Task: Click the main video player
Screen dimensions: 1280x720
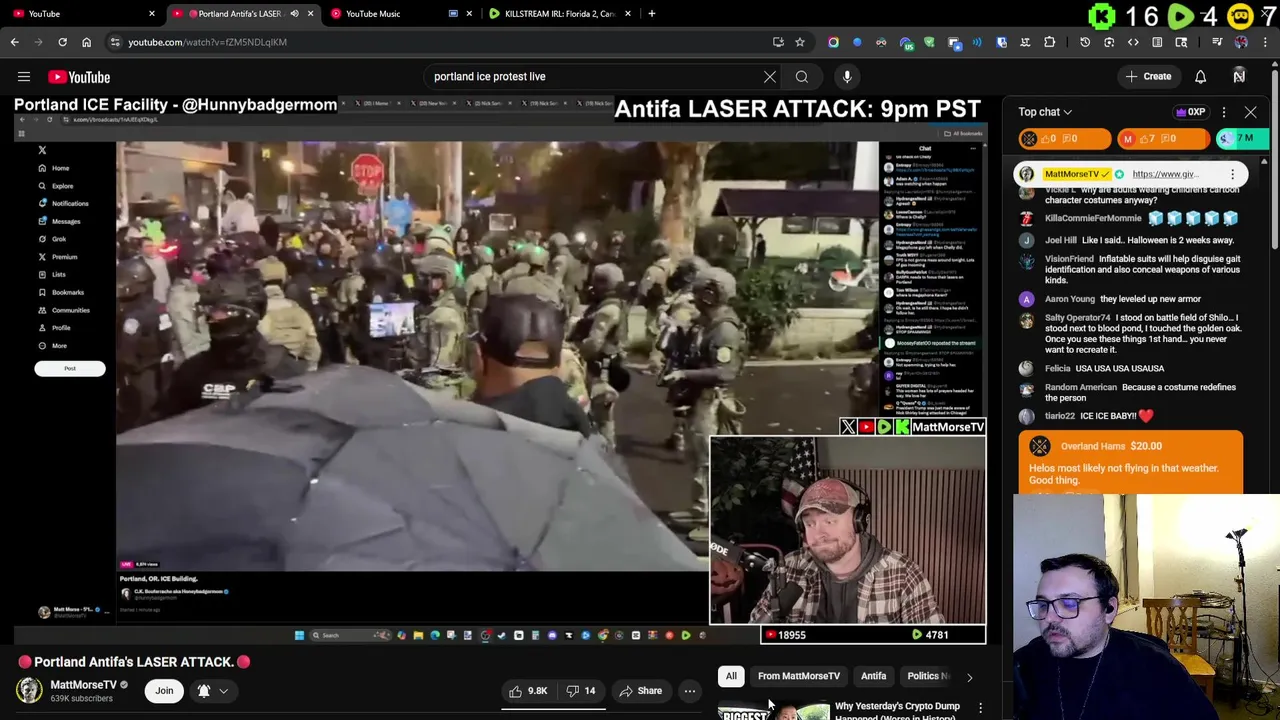Action: (x=500, y=370)
